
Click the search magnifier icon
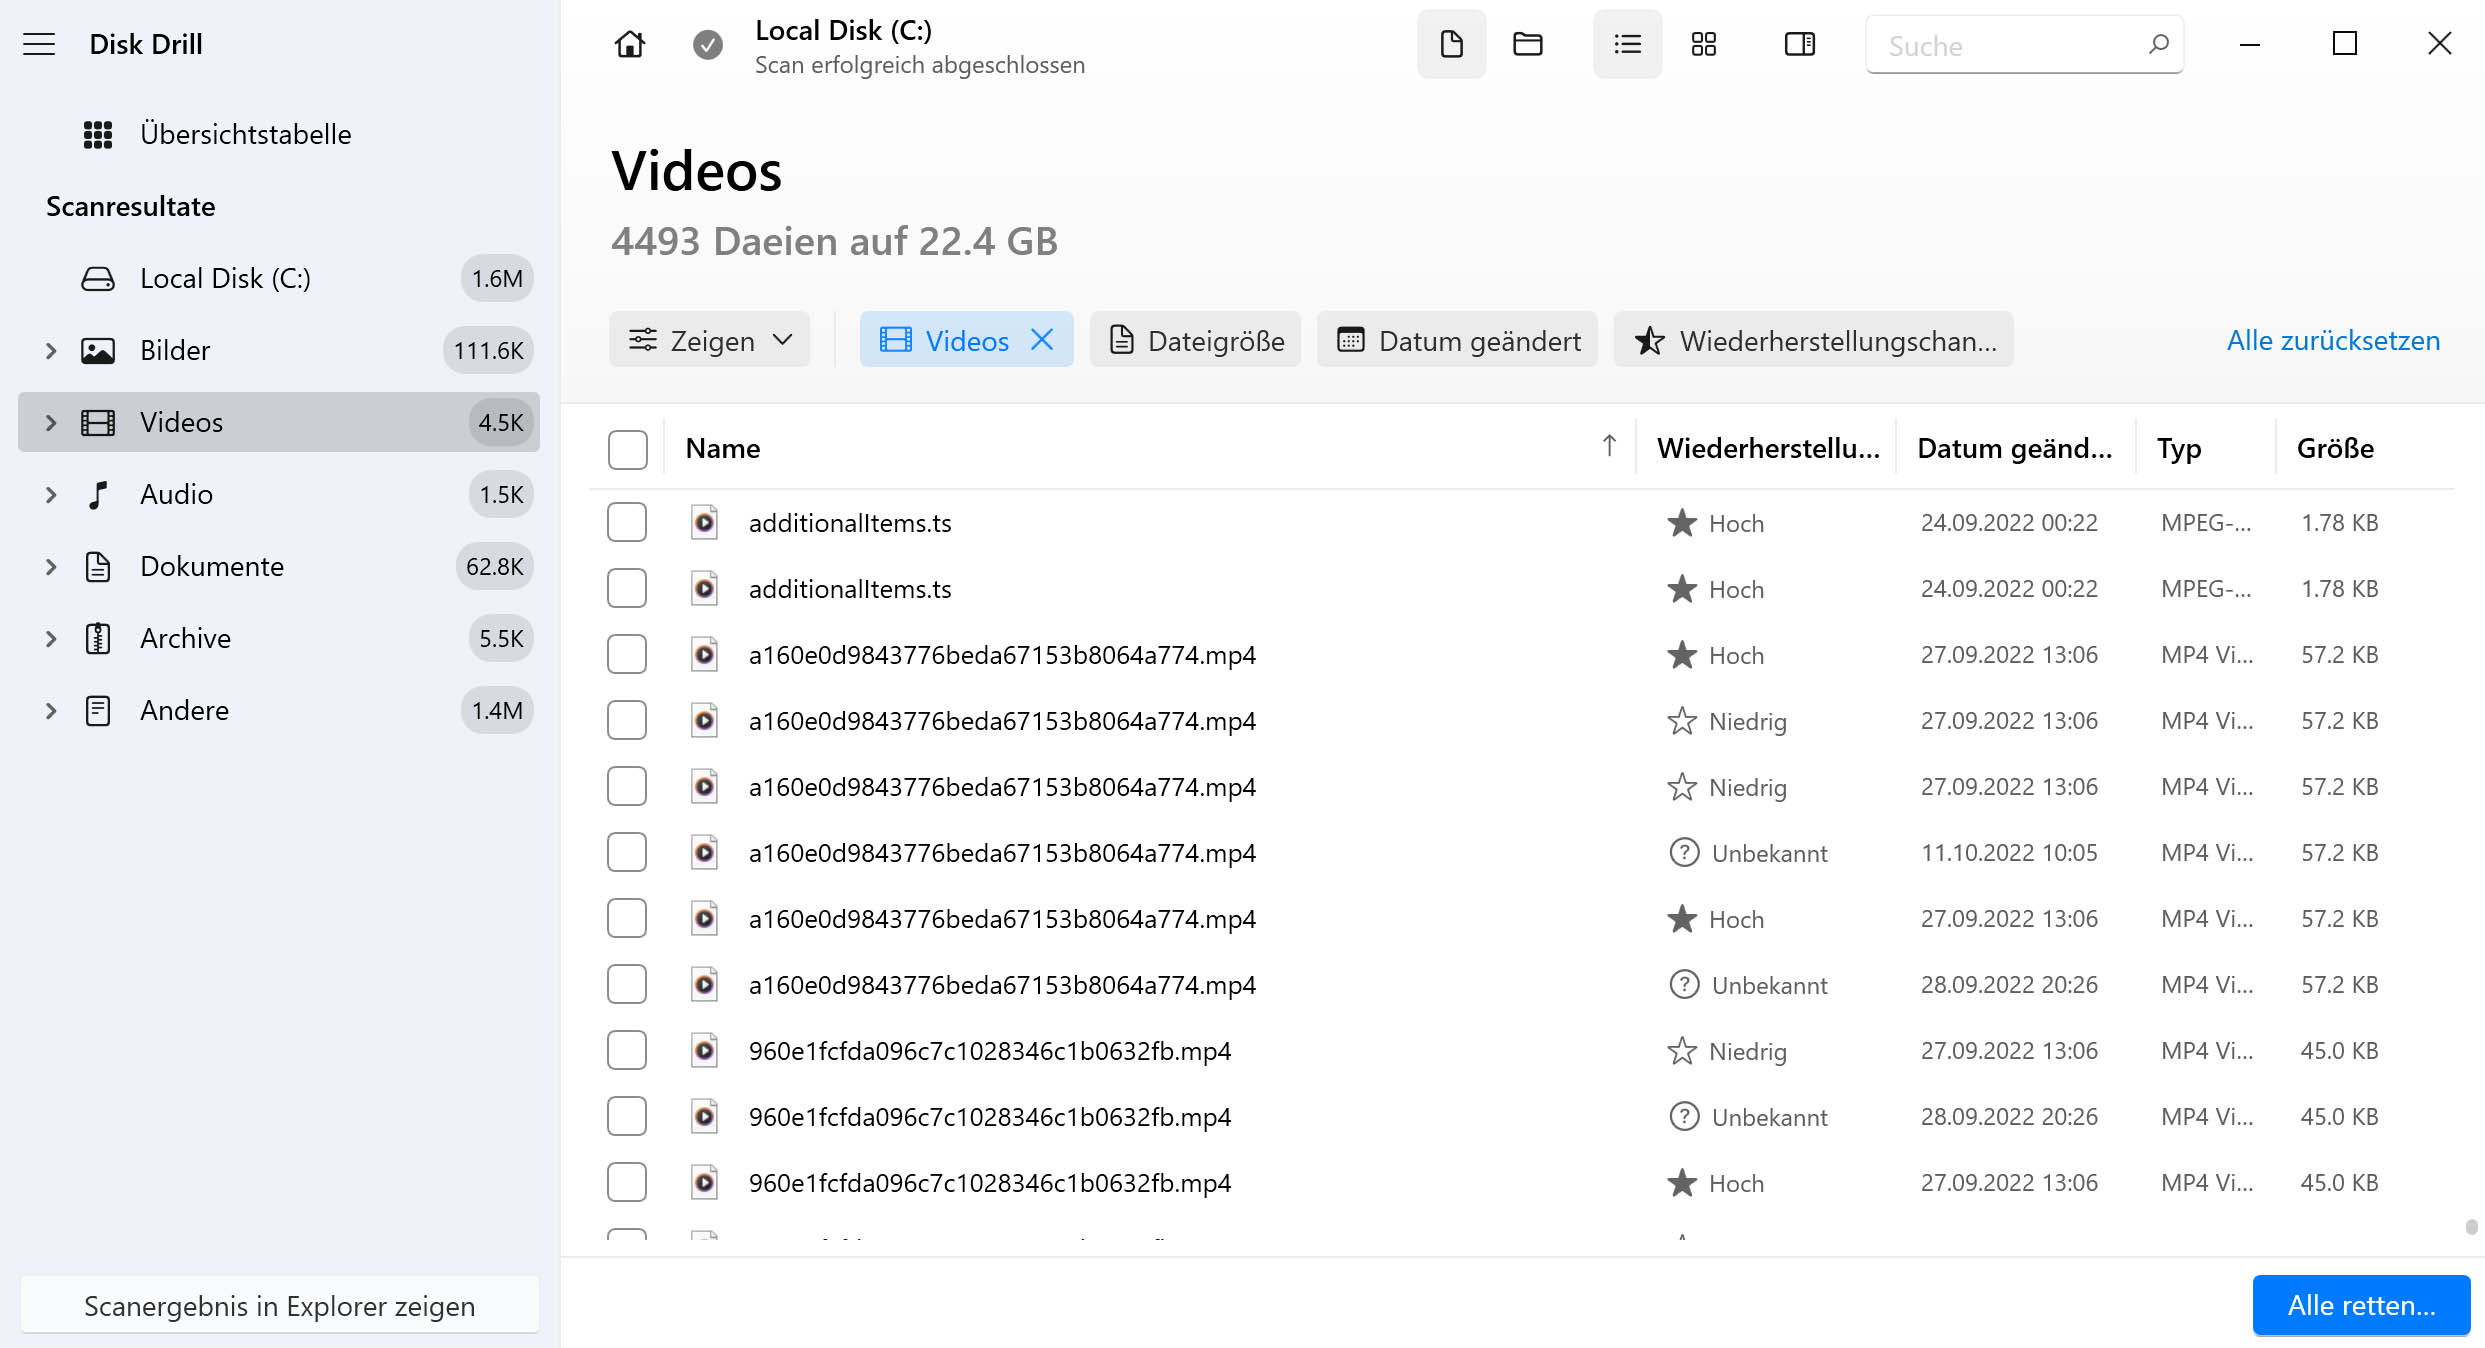(2158, 44)
